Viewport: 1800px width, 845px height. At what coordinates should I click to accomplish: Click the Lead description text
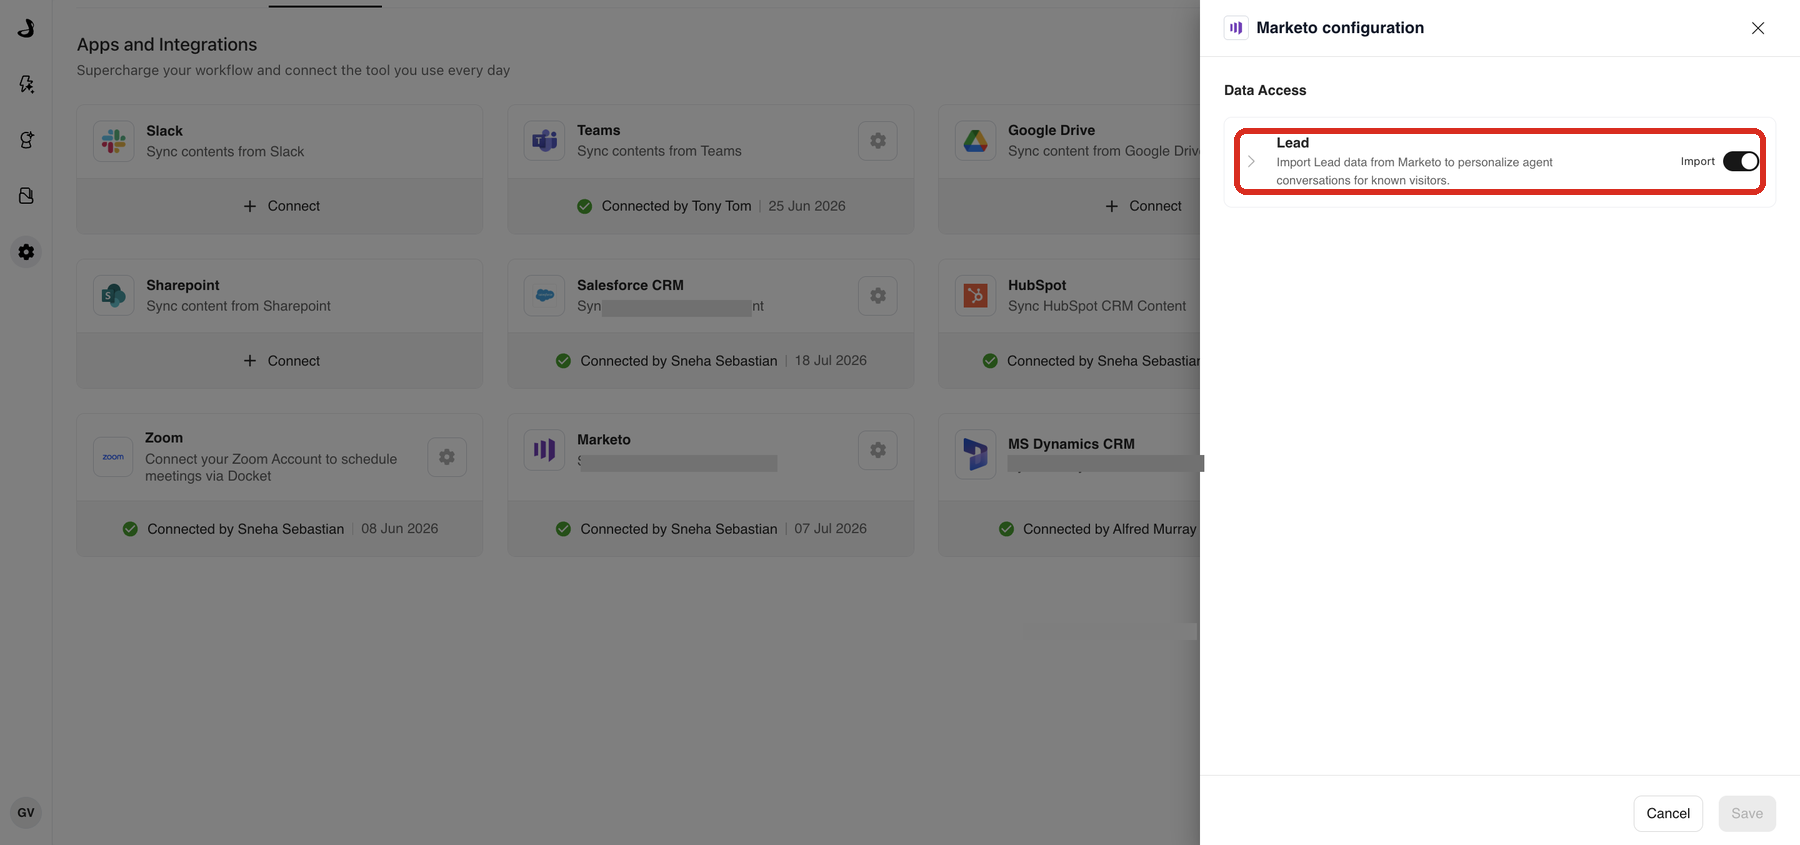(1414, 171)
